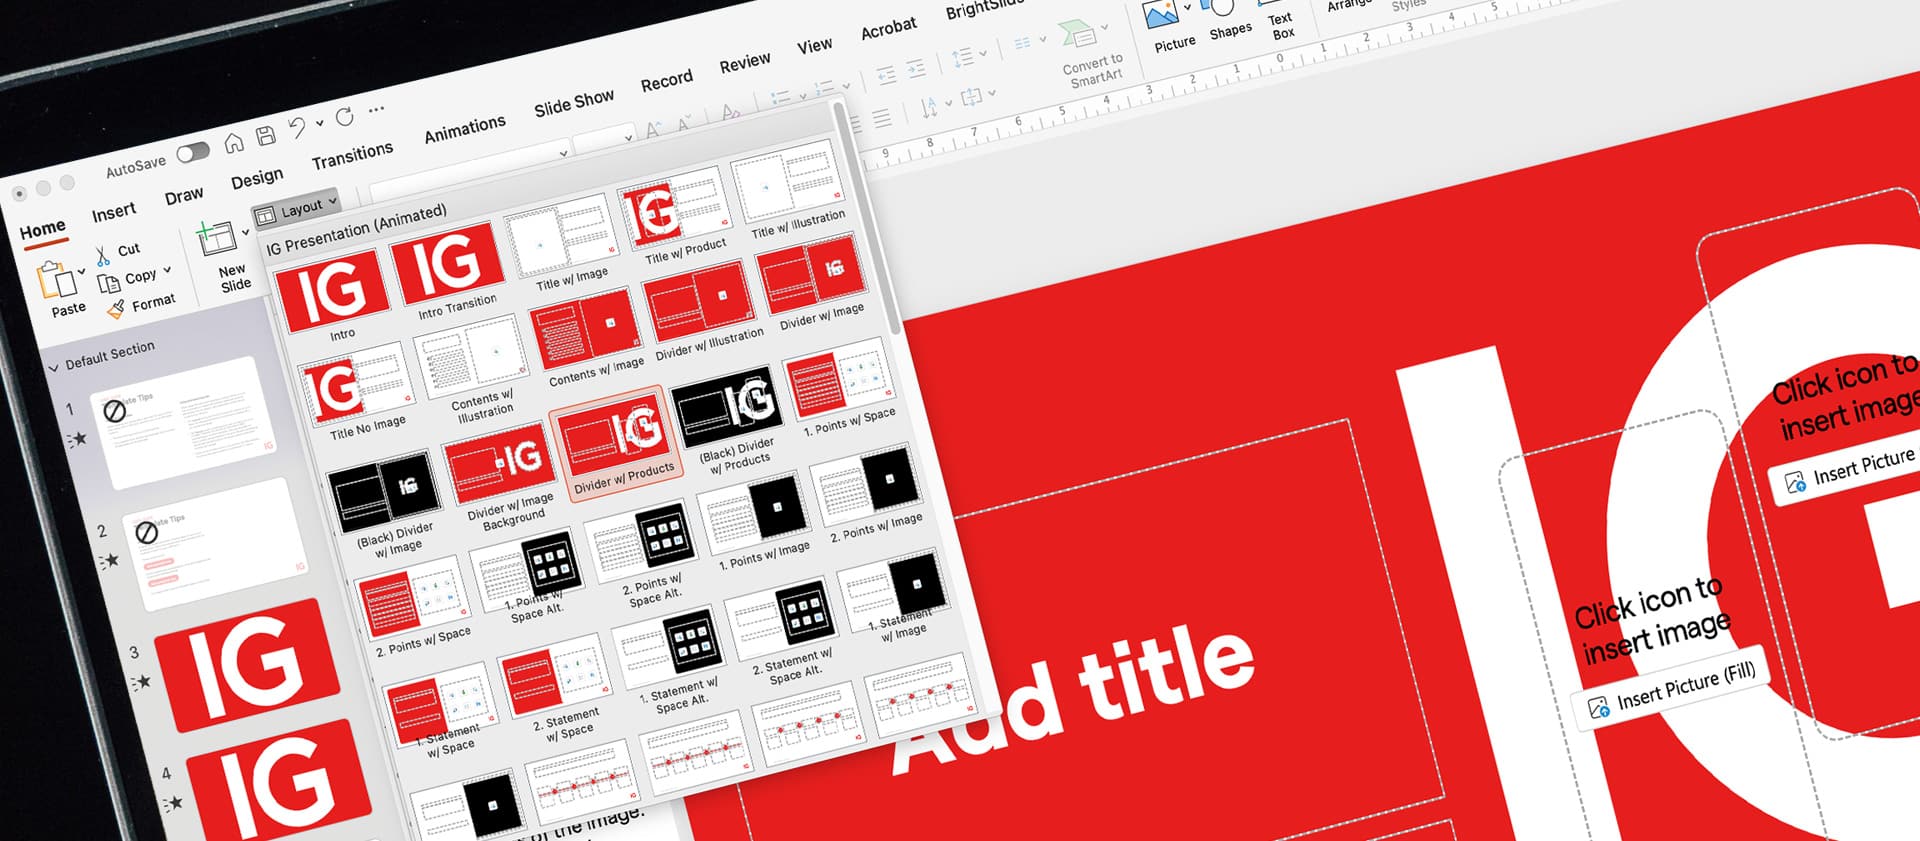Viewport: 1920px width, 841px height.
Task: Click the numbered list icon
Action: 823,88
